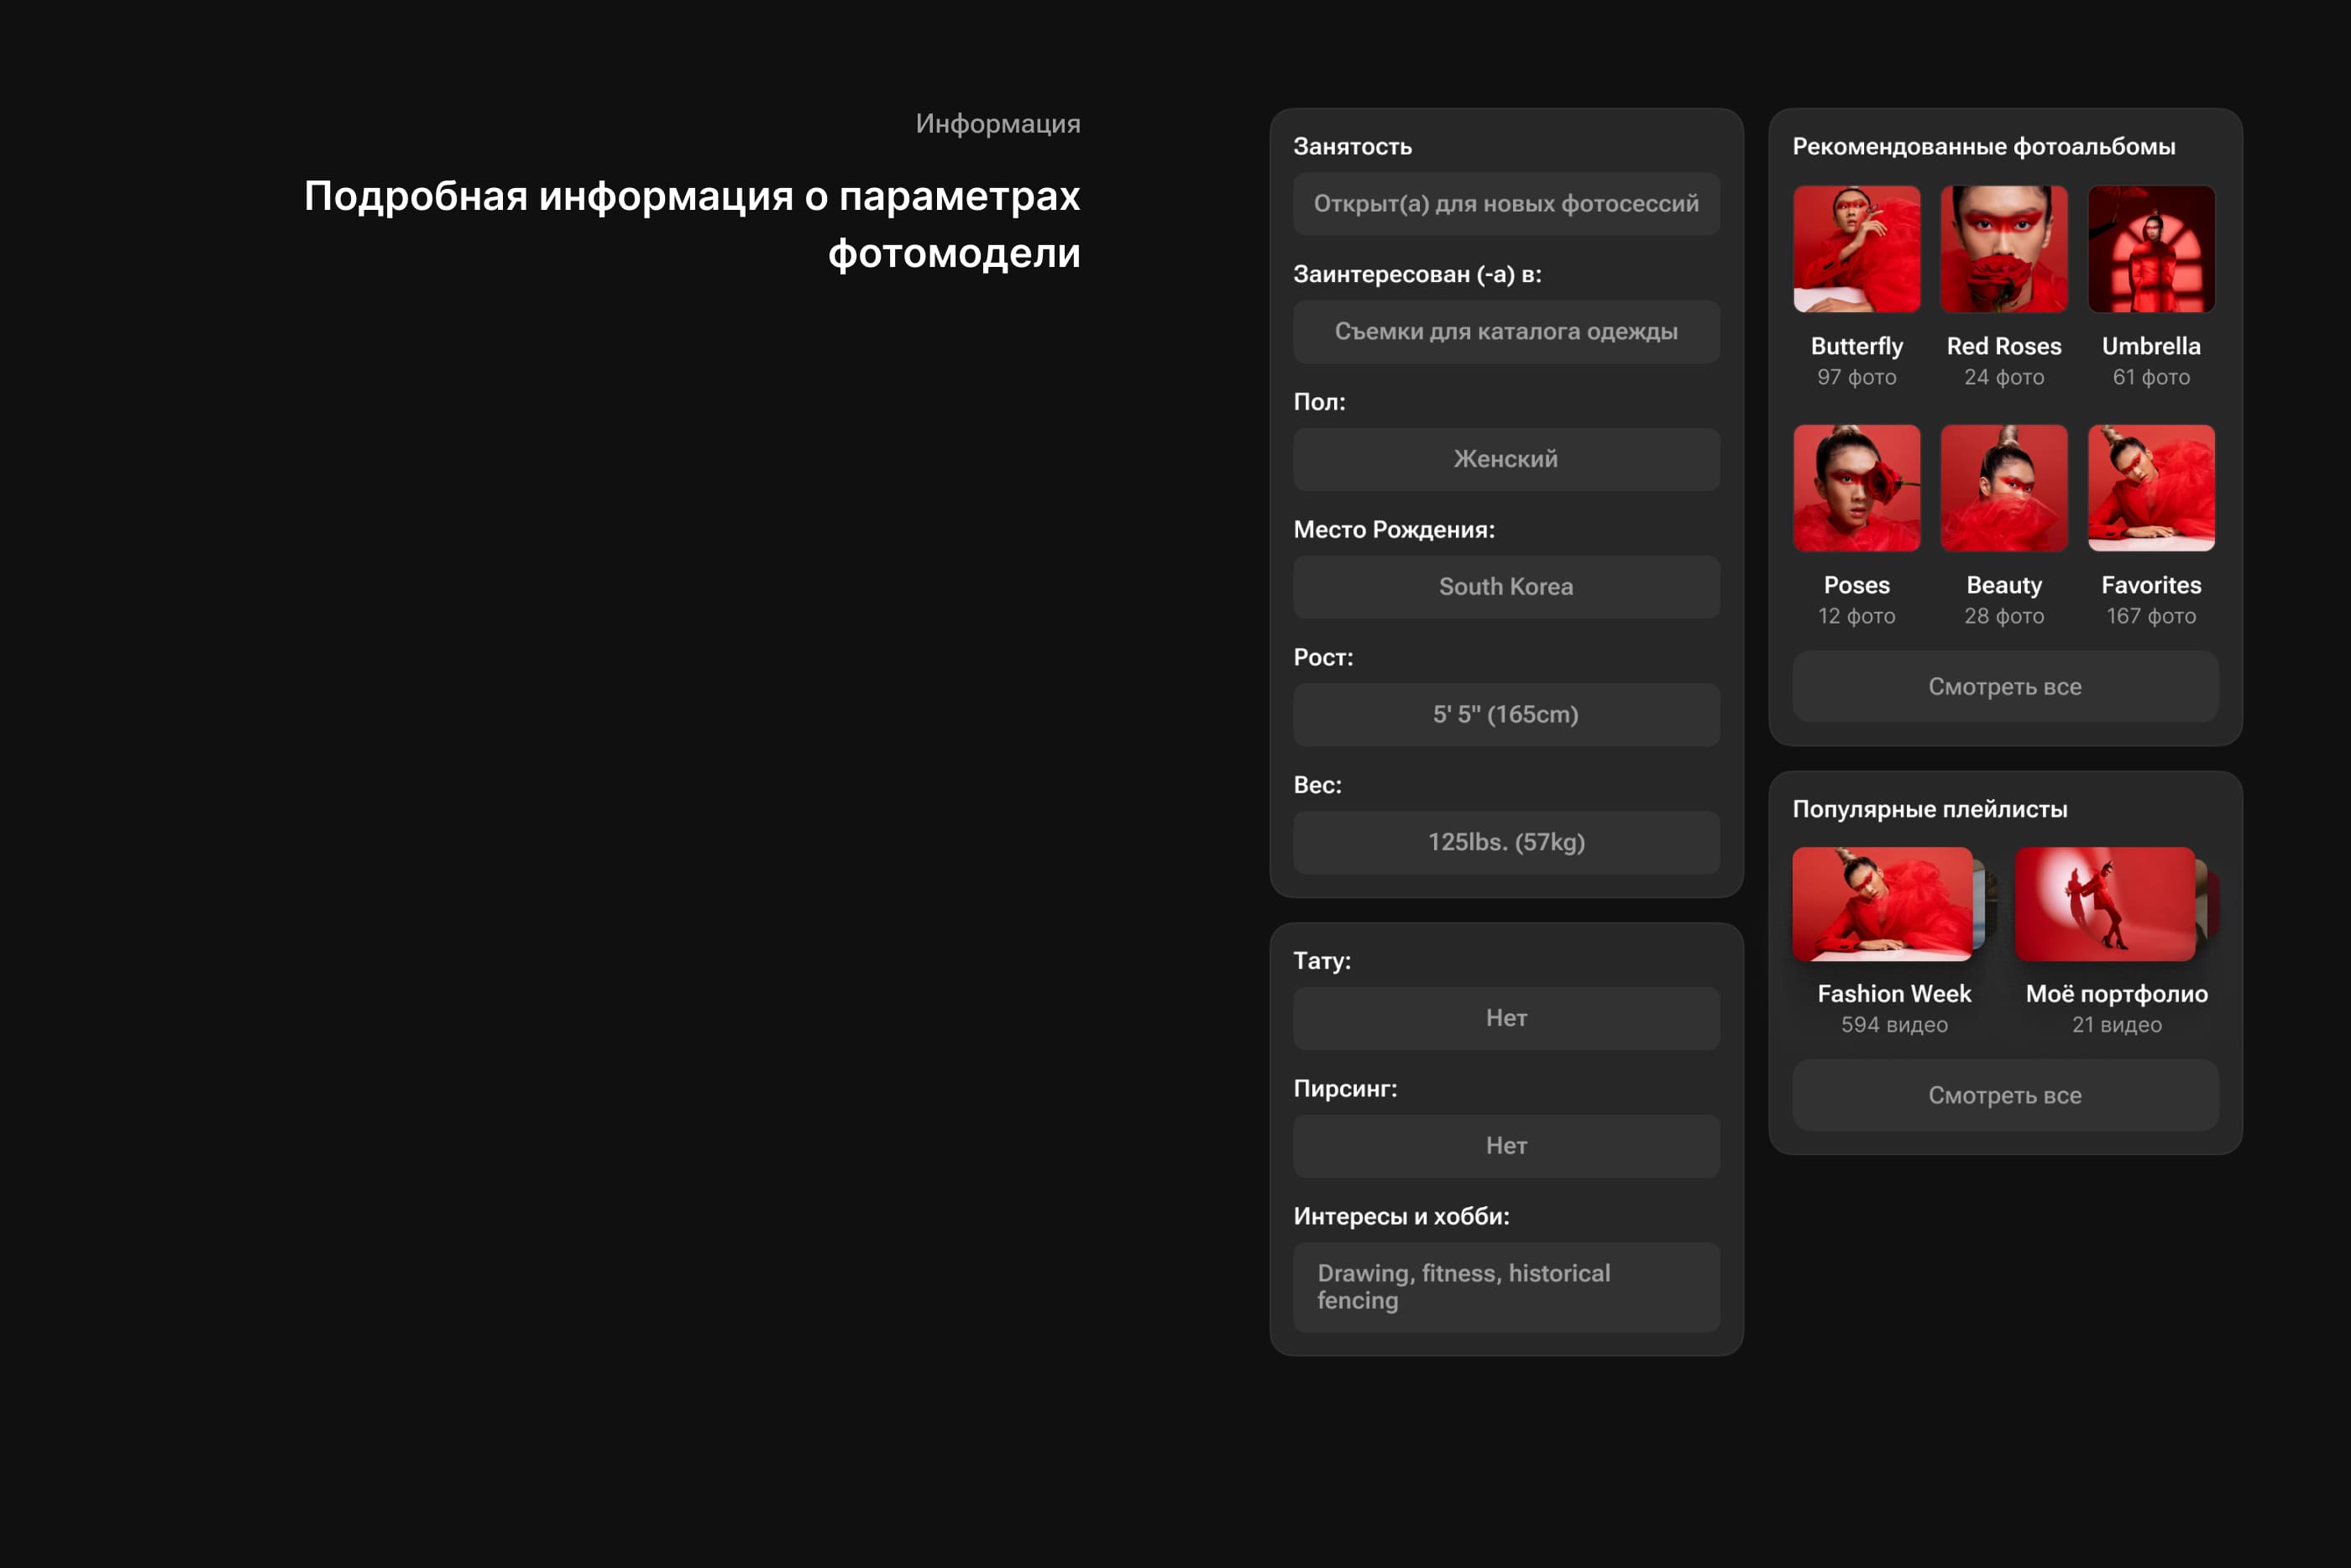The height and width of the screenshot is (1568, 2351).
Task: Click the height field 5' 5" (165cm)
Action: point(1506,715)
